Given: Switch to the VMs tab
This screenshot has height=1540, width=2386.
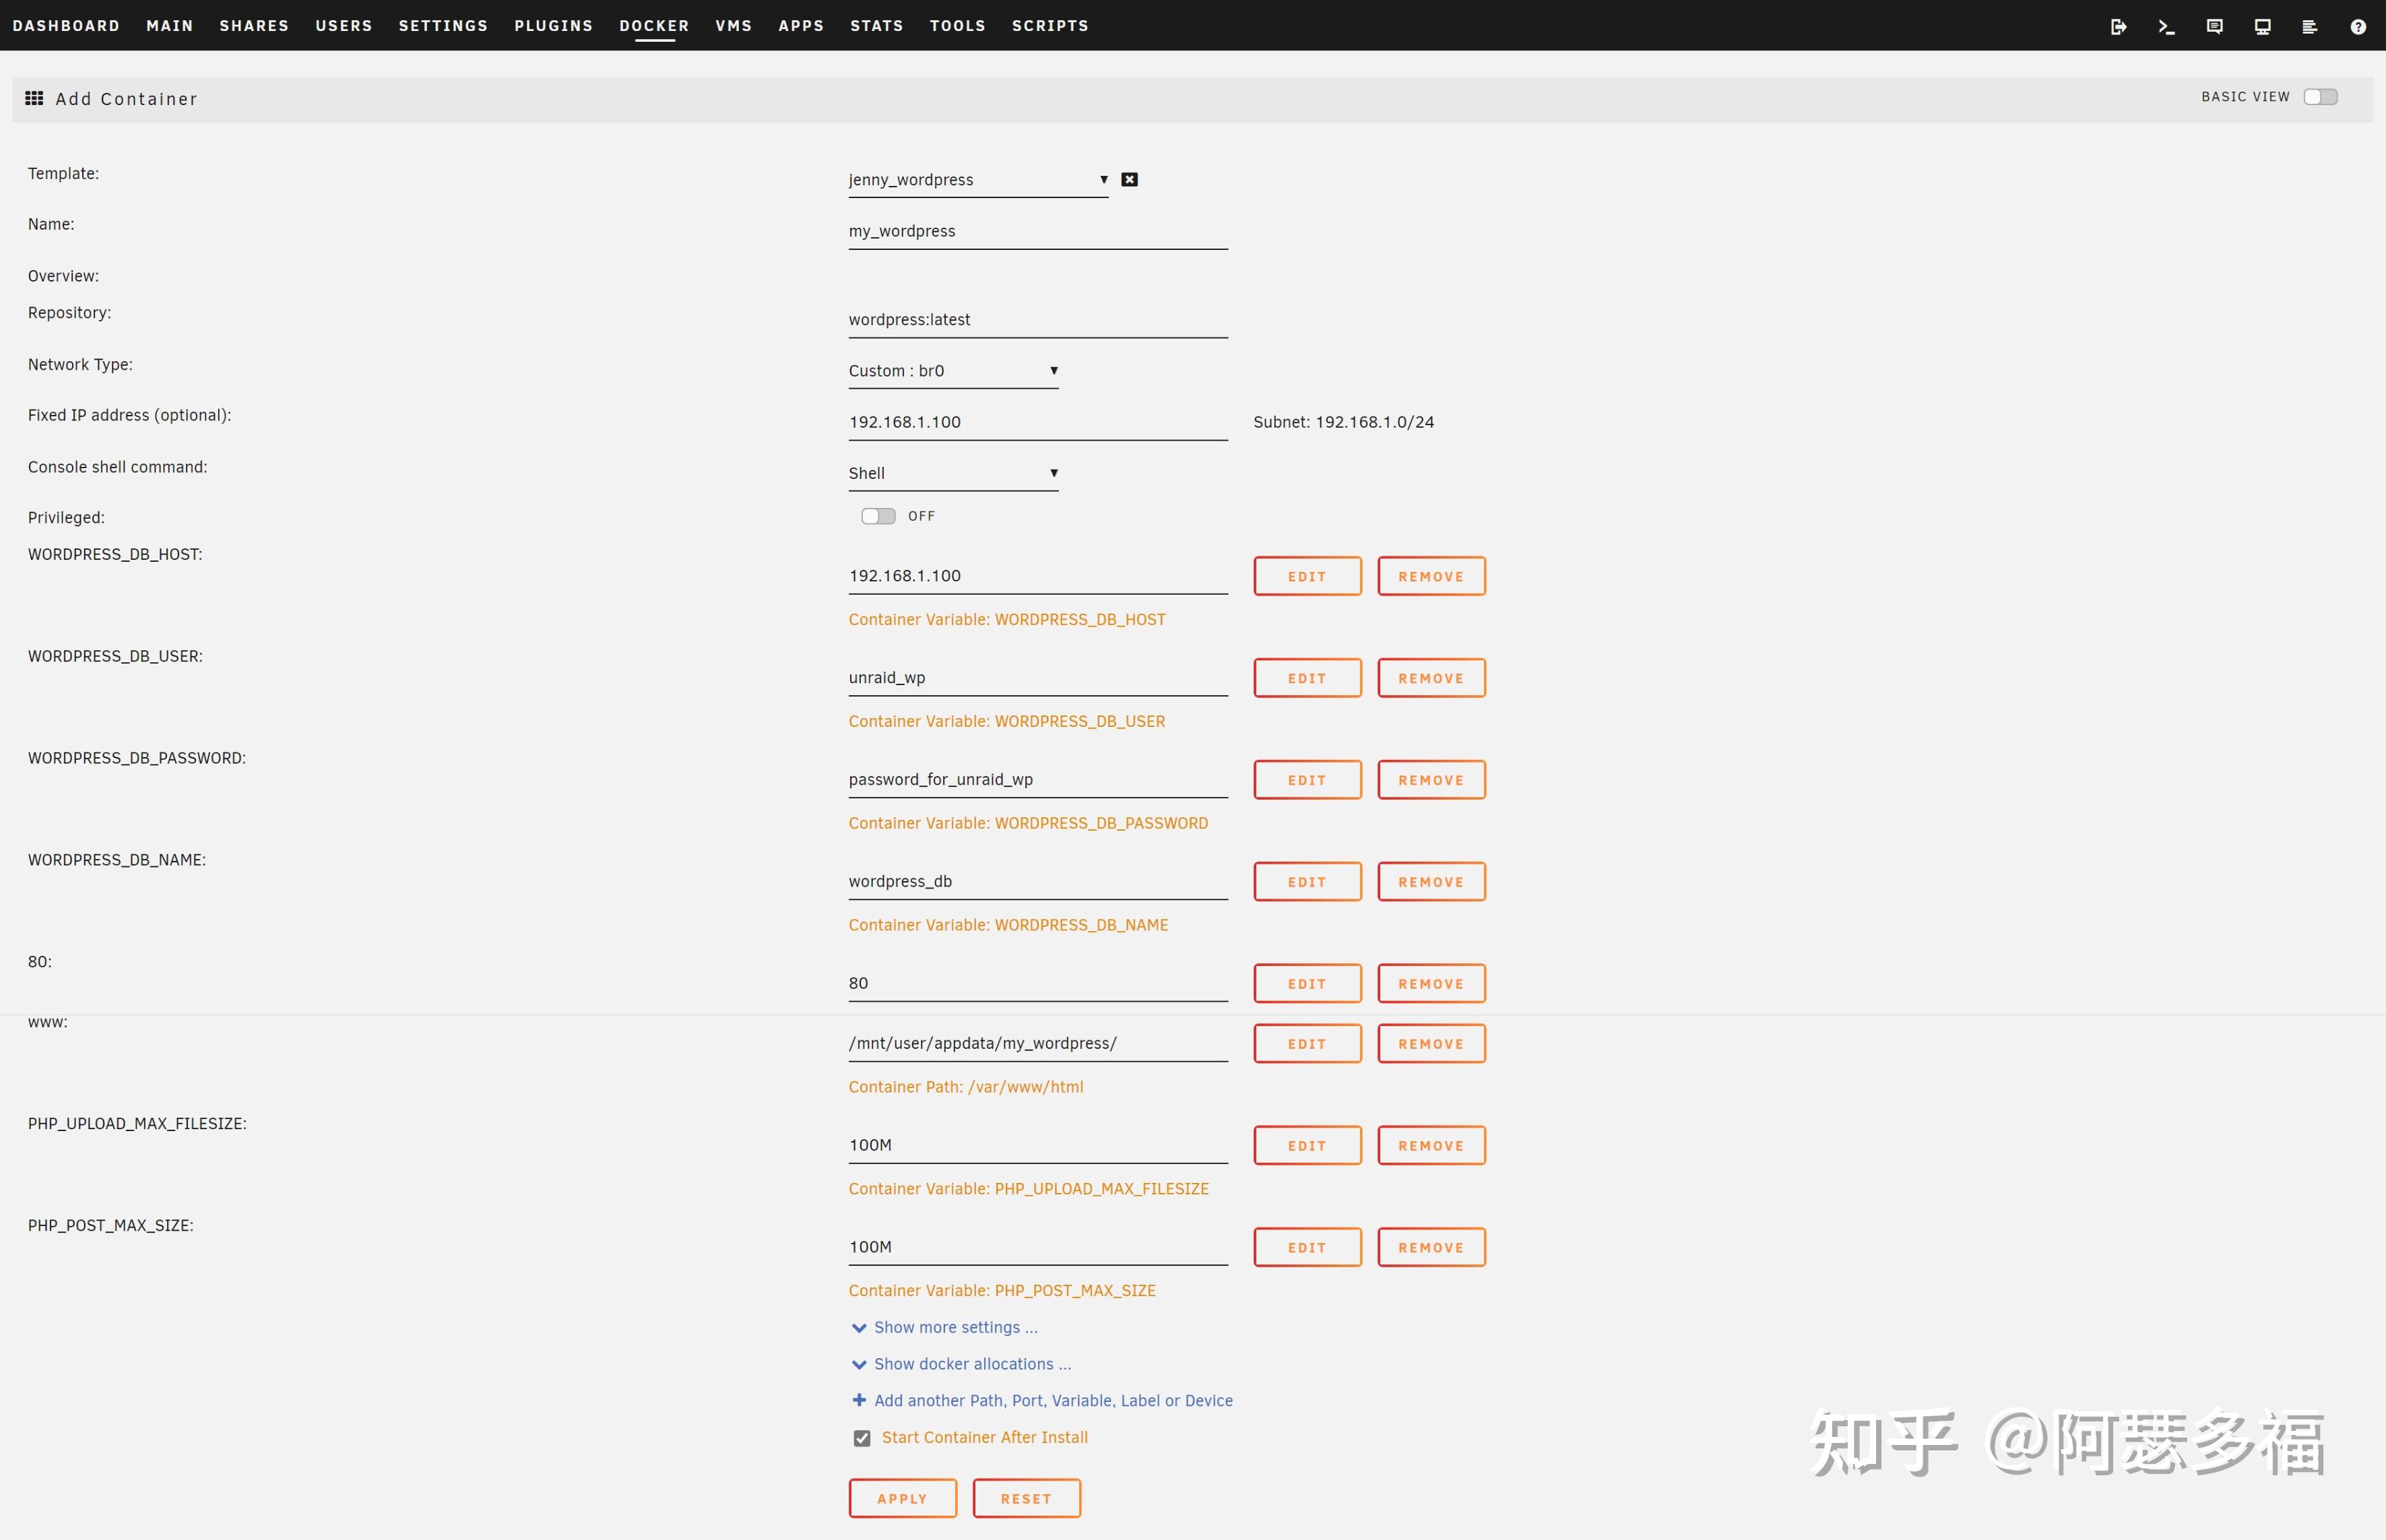Looking at the screenshot, I should pyautogui.click(x=733, y=26).
